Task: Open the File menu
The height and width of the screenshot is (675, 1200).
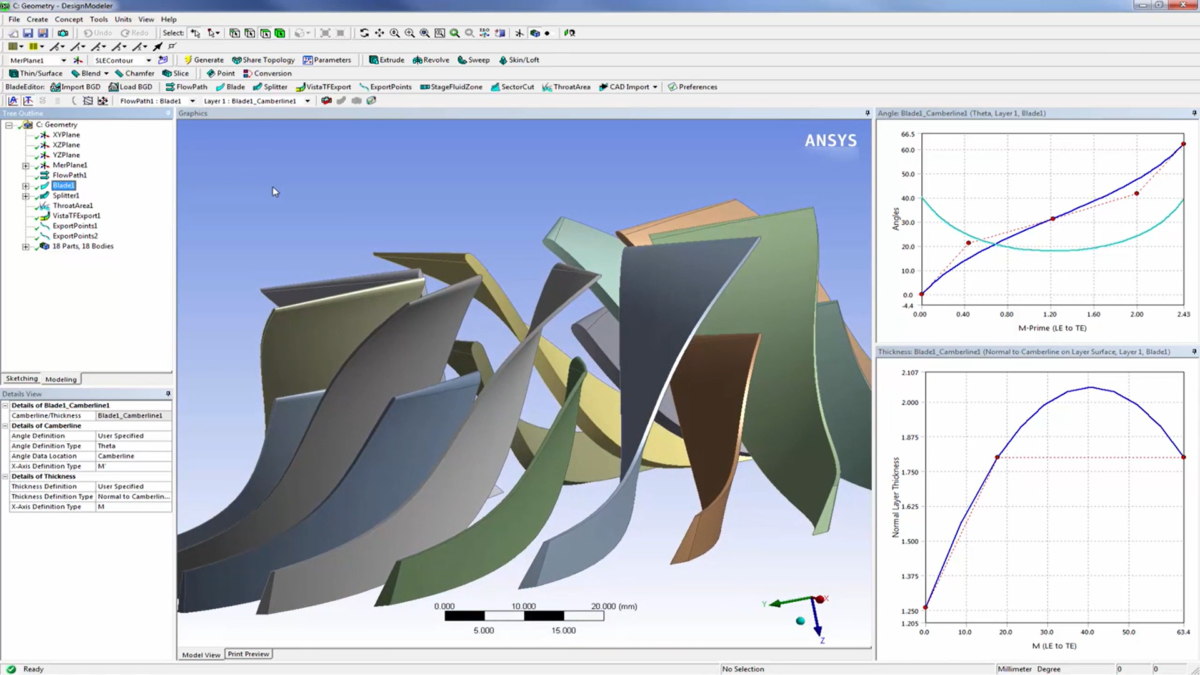Action: pyautogui.click(x=14, y=19)
